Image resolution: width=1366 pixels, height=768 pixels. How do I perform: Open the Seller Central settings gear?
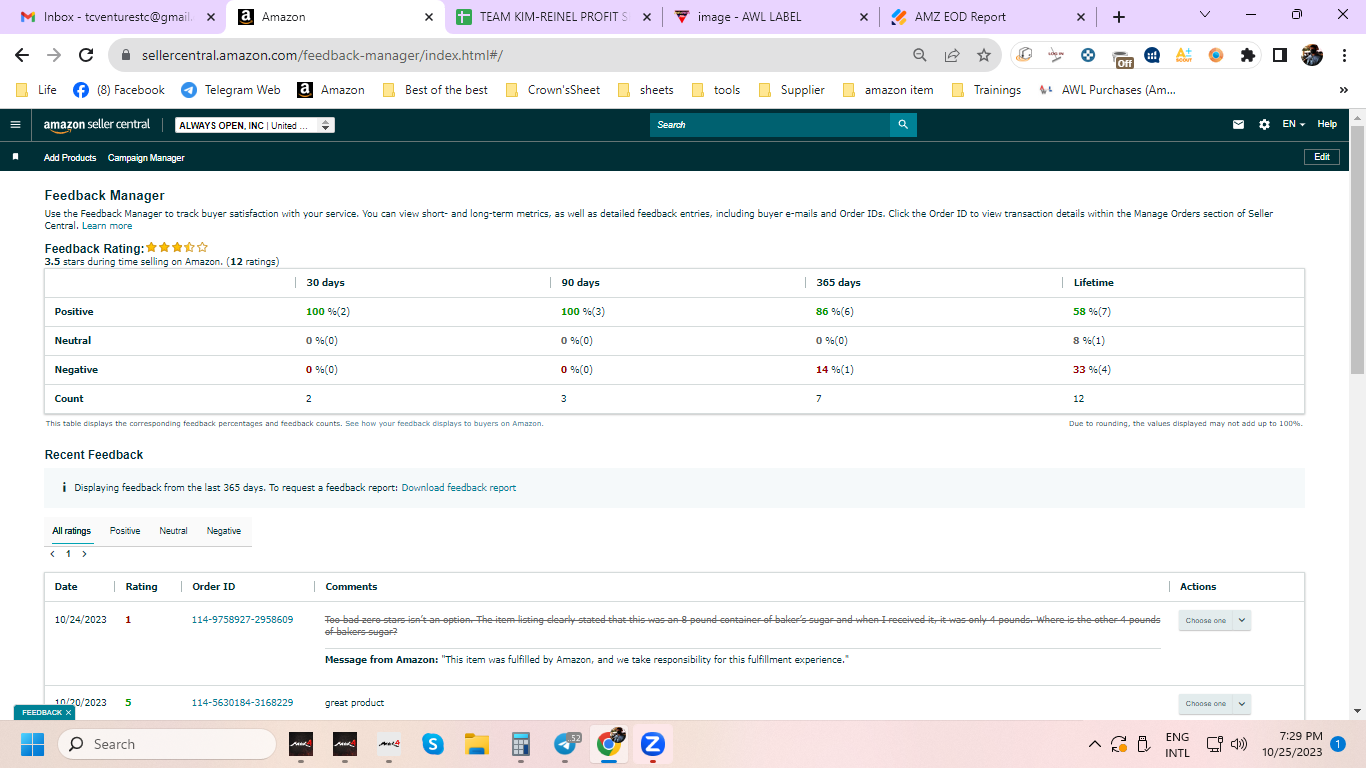pos(1264,125)
